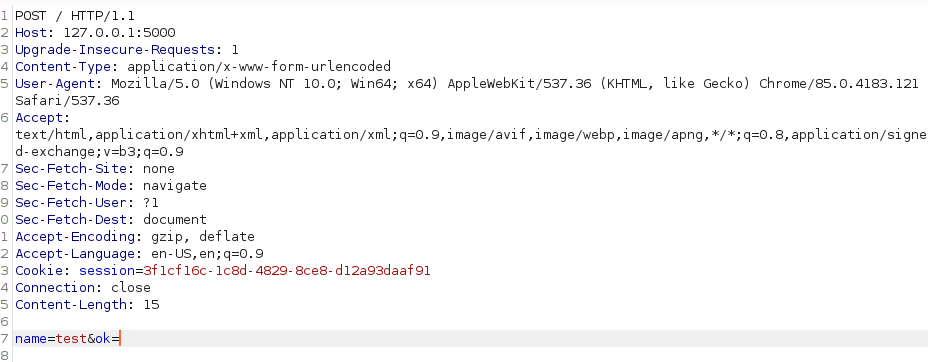Click the POST / HTTP/1.1 request line
The height and width of the screenshot is (362, 928).
[x=75, y=15]
